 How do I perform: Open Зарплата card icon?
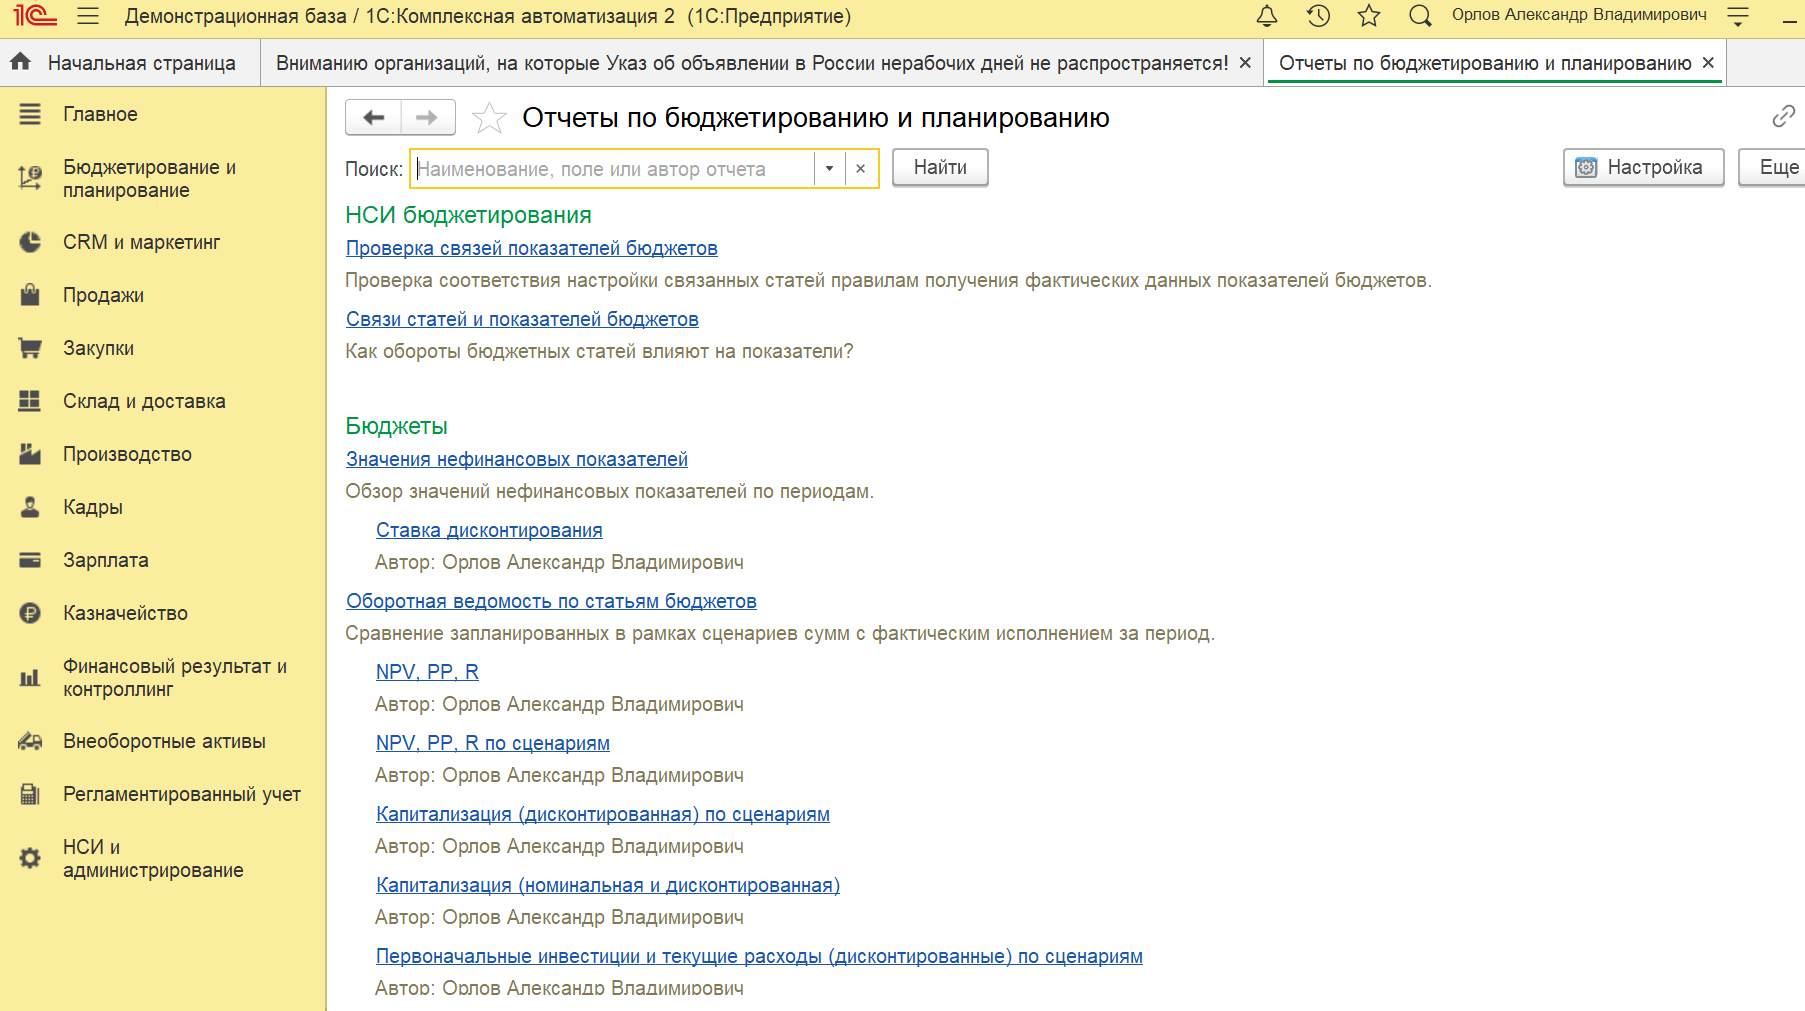point(30,560)
